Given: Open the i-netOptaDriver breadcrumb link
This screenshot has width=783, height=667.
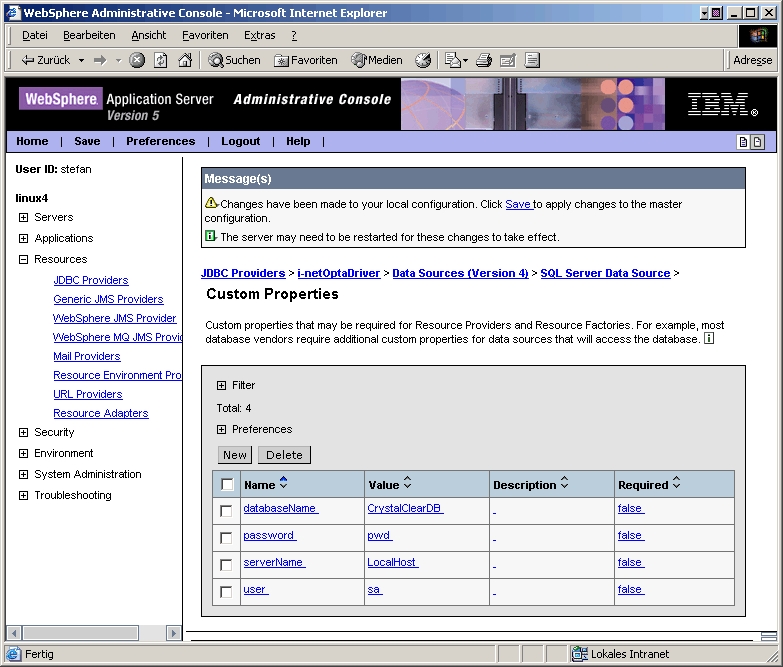Looking at the screenshot, I should coord(339,273).
